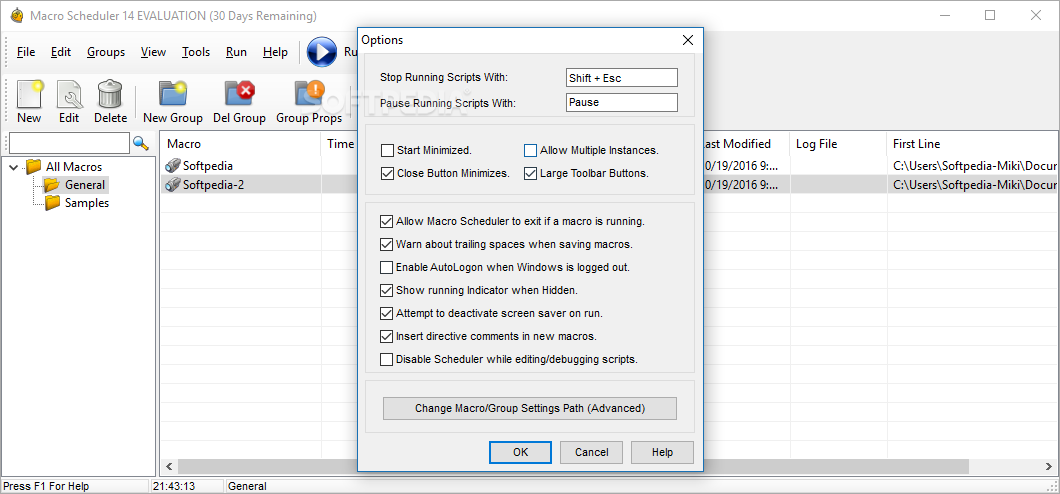Image resolution: width=1060 pixels, height=494 pixels.
Task: Toggle Start Minimized checkbox
Action: click(387, 150)
